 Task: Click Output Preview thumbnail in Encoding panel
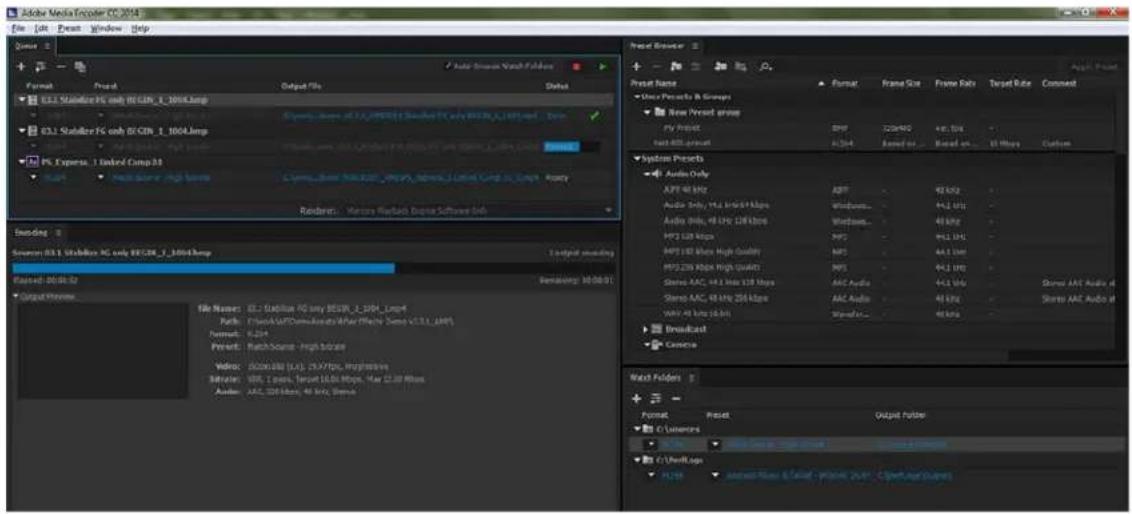click(x=103, y=351)
